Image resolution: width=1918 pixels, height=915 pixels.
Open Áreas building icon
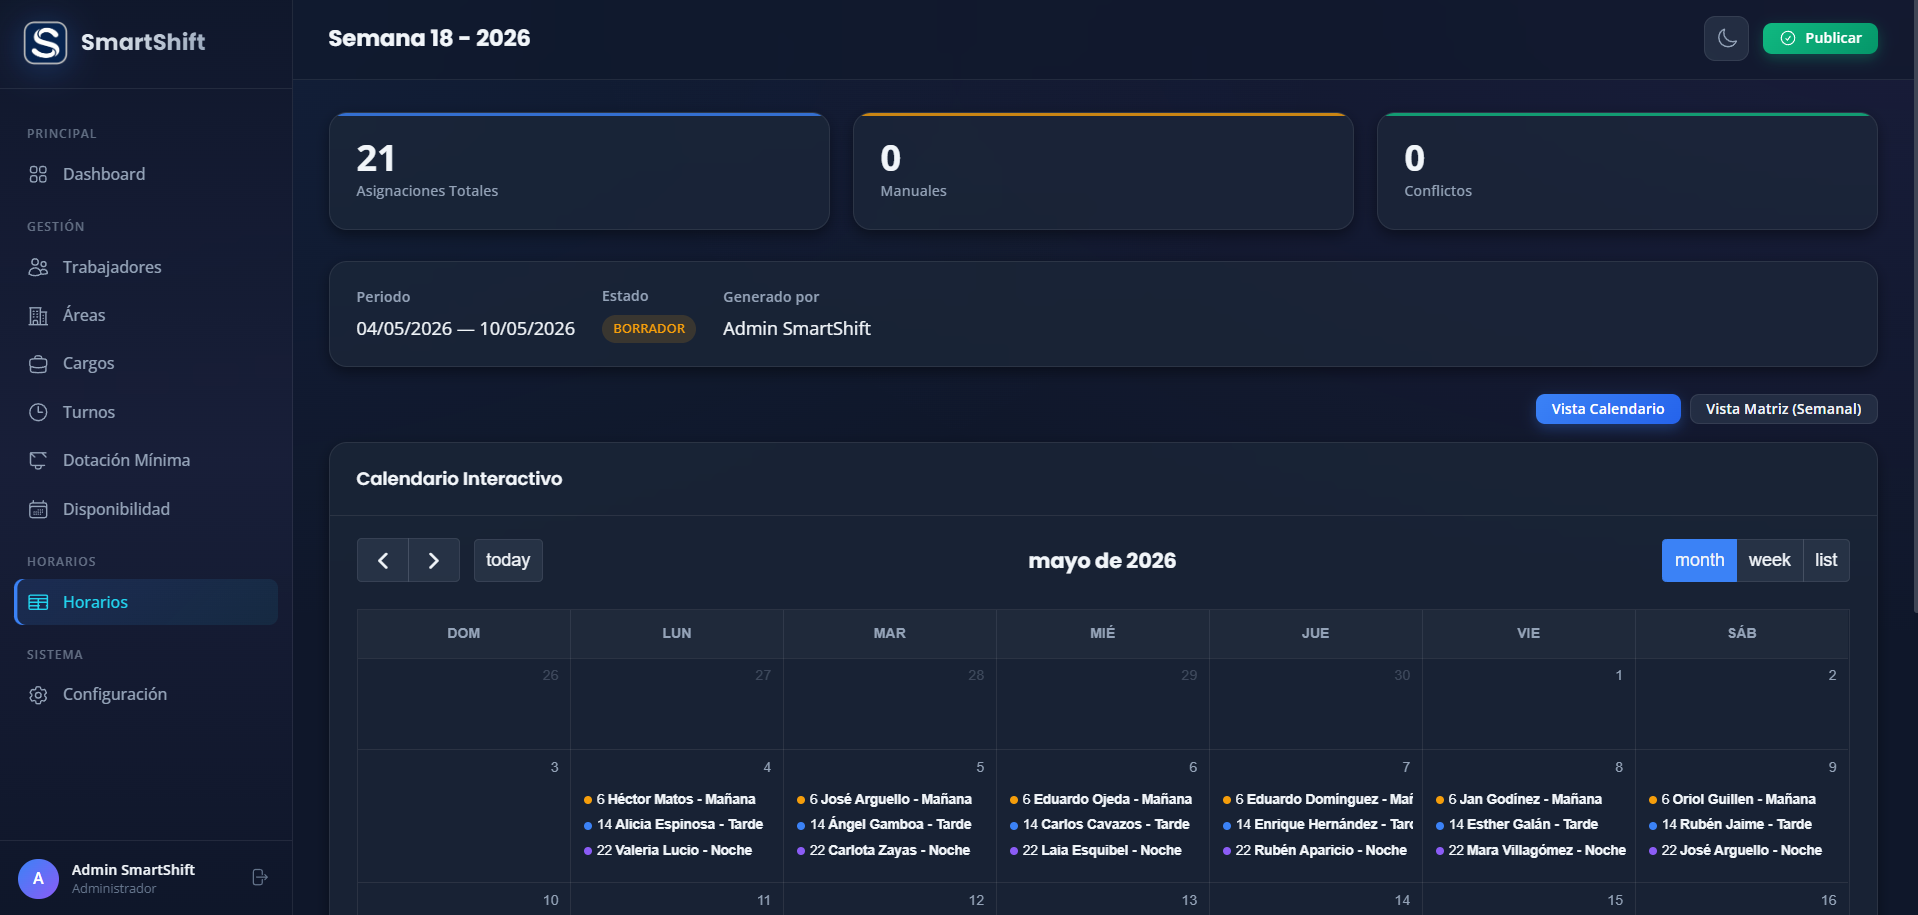(38, 316)
